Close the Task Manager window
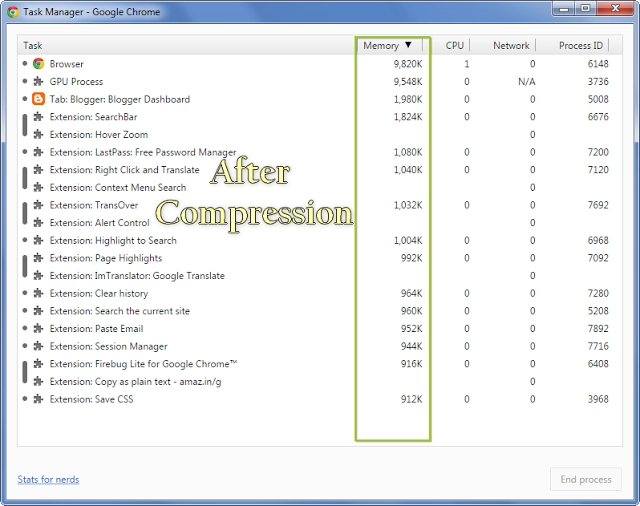Screen dimensions: 640x506 pyautogui.click(x=615, y=8)
